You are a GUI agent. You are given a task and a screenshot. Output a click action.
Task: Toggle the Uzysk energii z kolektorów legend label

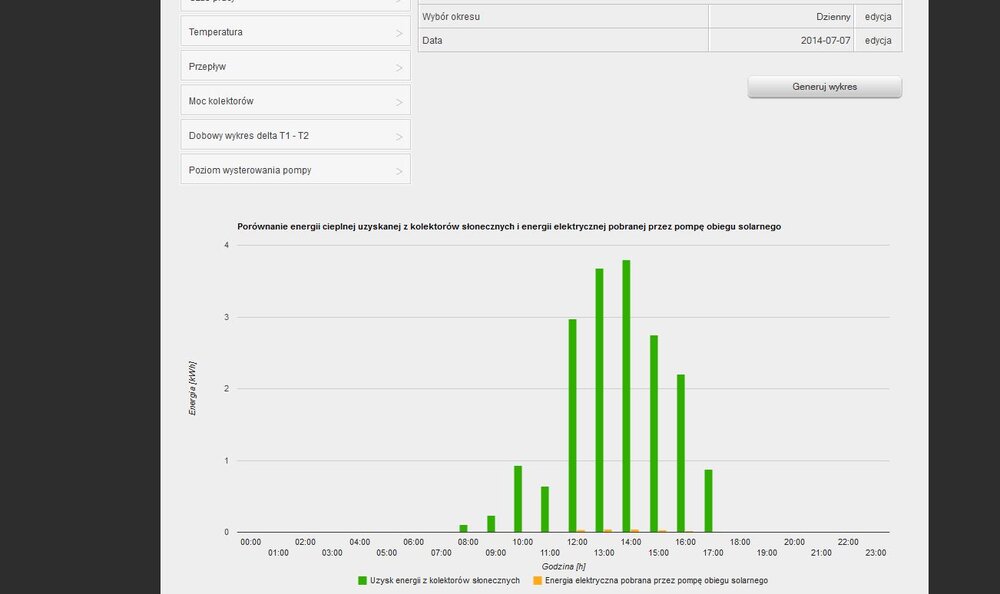point(444,581)
